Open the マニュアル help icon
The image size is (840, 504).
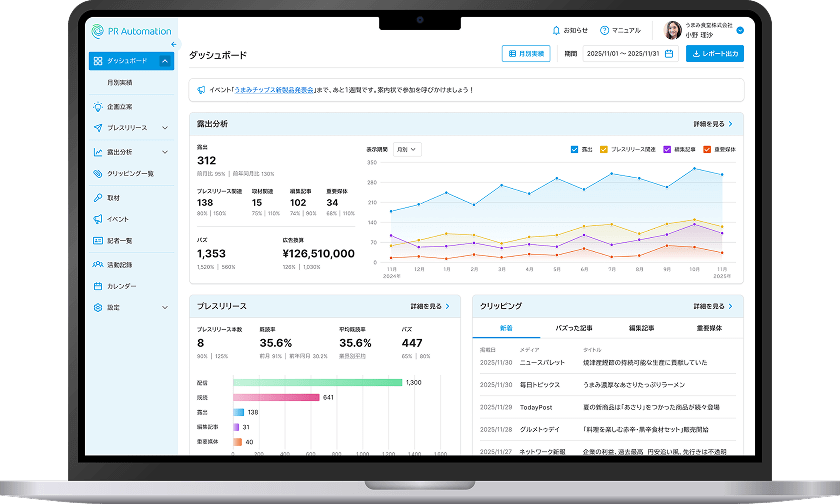(x=603, y=30)
